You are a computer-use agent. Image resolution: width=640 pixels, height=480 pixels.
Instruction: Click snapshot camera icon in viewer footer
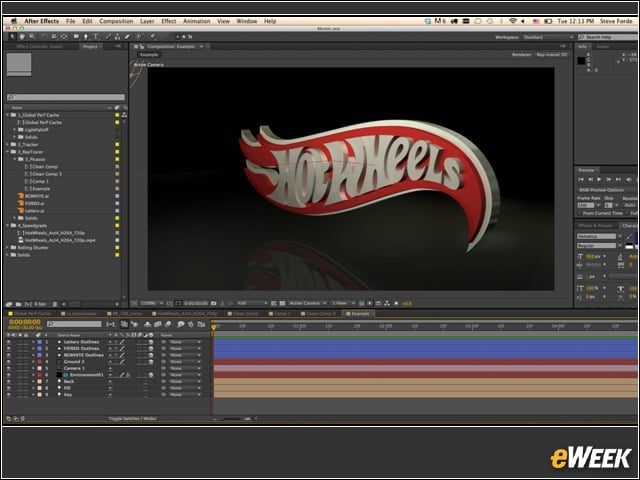[213, 303]
